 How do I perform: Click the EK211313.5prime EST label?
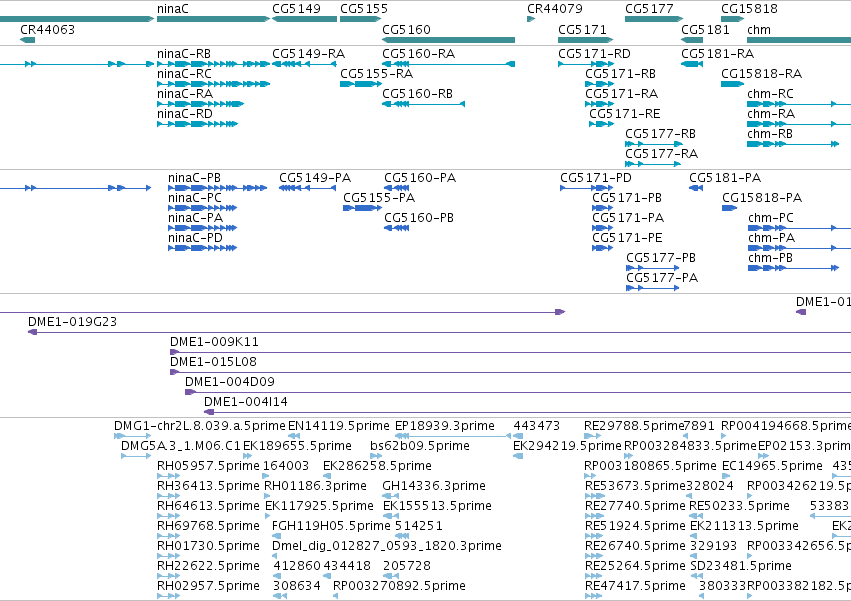[x=744, y=526]
